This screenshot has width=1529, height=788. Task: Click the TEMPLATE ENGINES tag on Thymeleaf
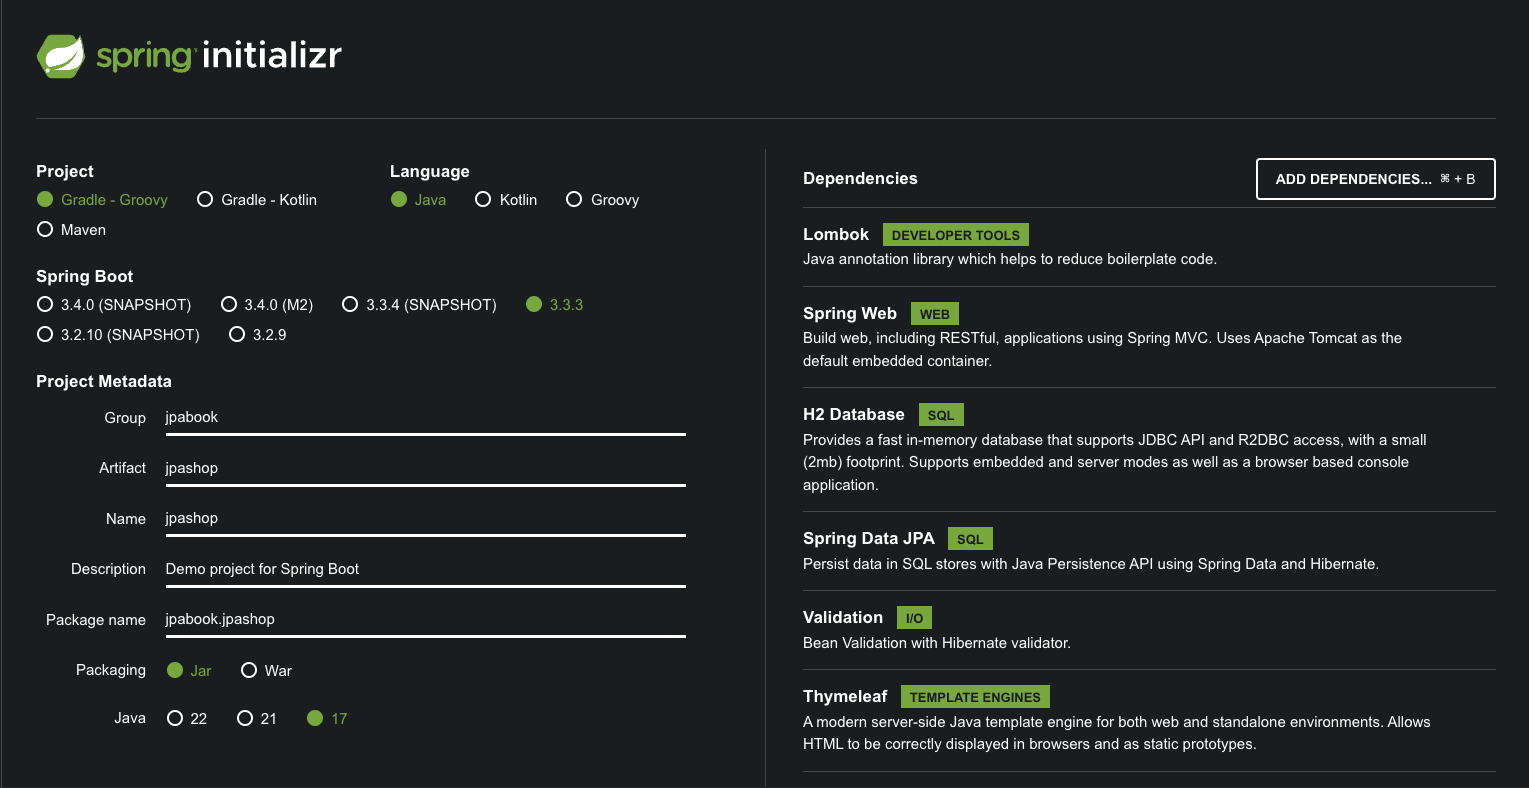tap(975, 697)
